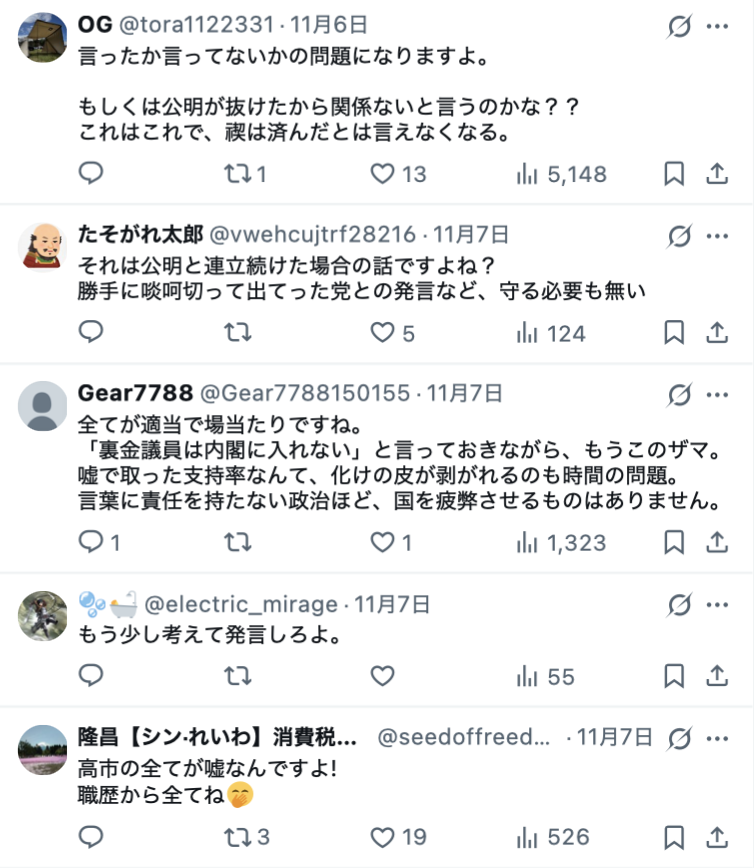
Task: Reply to OG's tweet
Action: [91, 174]
